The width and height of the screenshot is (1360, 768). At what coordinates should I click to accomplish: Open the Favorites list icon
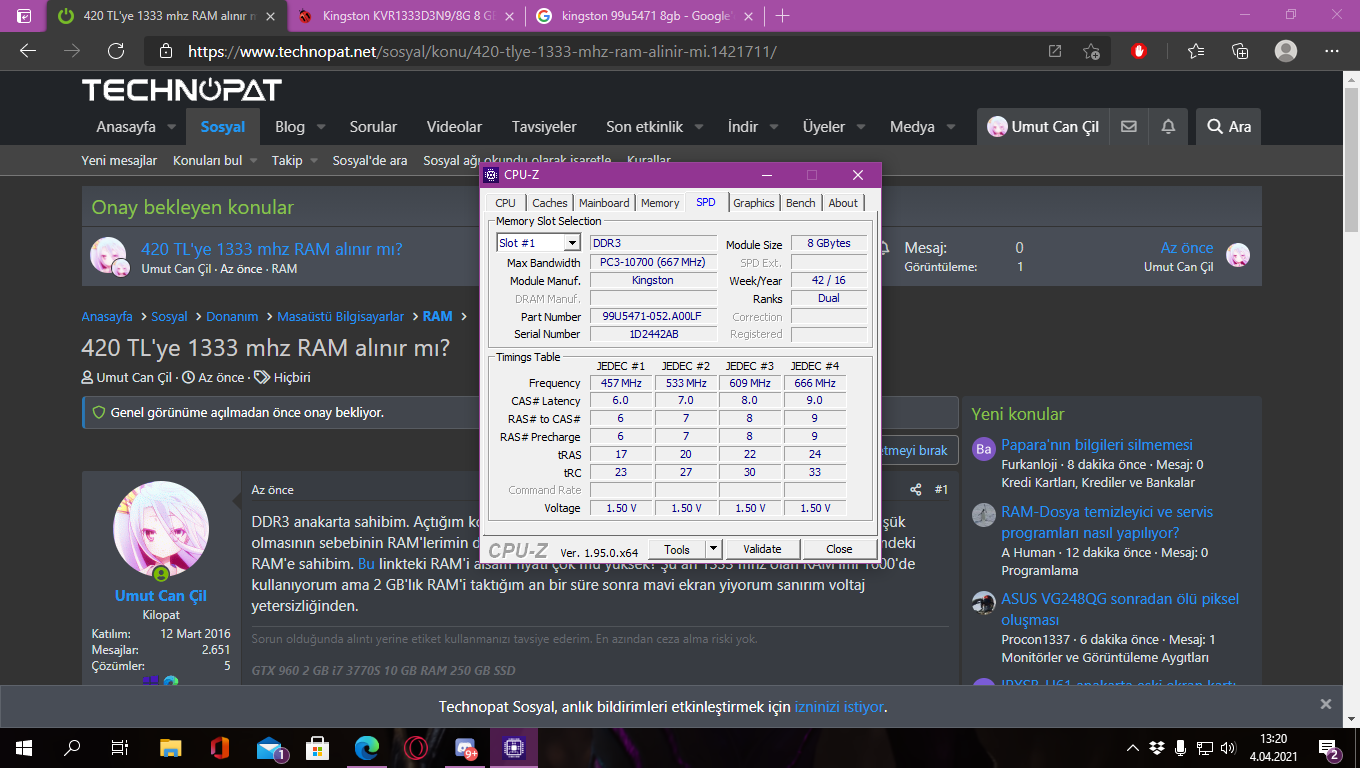pyautogui.click(x=1196, y=51)
